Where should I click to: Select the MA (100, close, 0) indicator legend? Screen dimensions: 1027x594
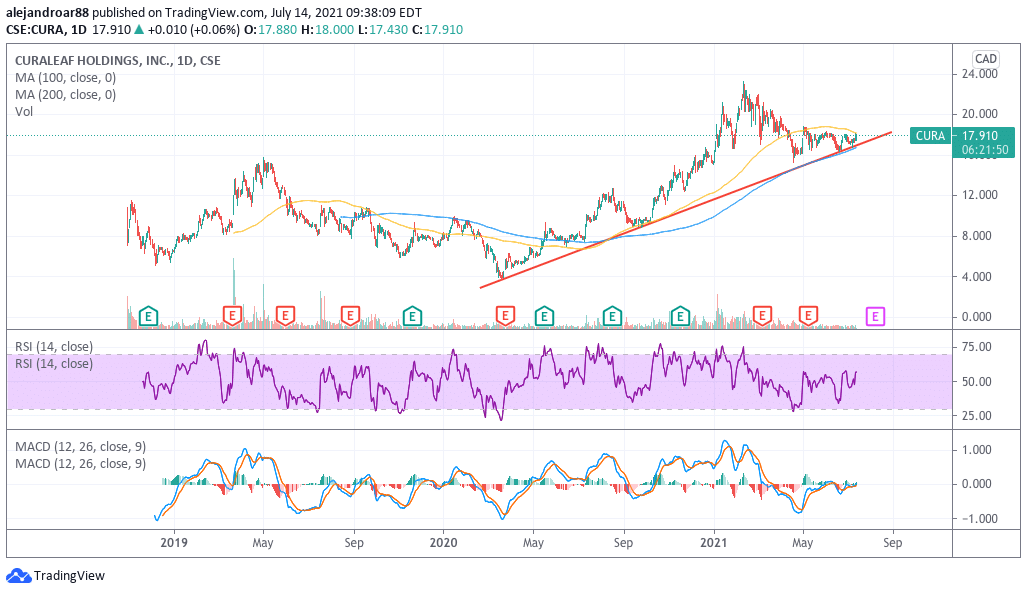click(65, 77)
